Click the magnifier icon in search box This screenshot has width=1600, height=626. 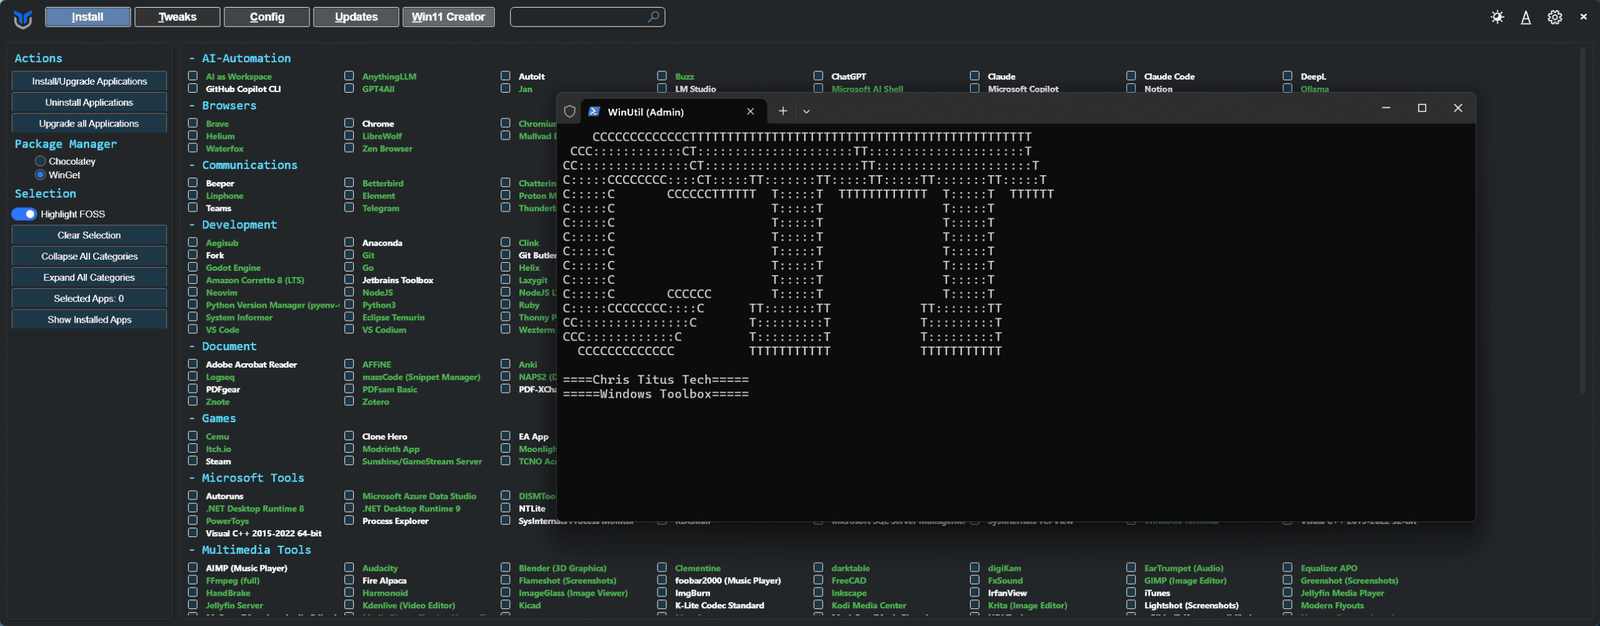click(x=653, y=17)
